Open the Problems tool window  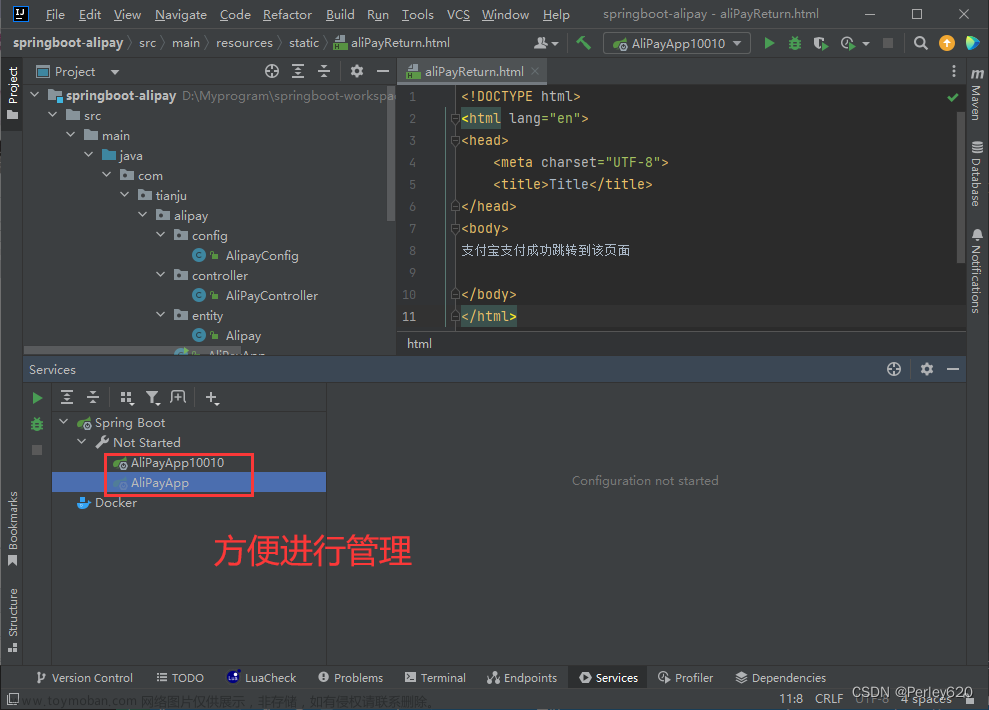351,678
